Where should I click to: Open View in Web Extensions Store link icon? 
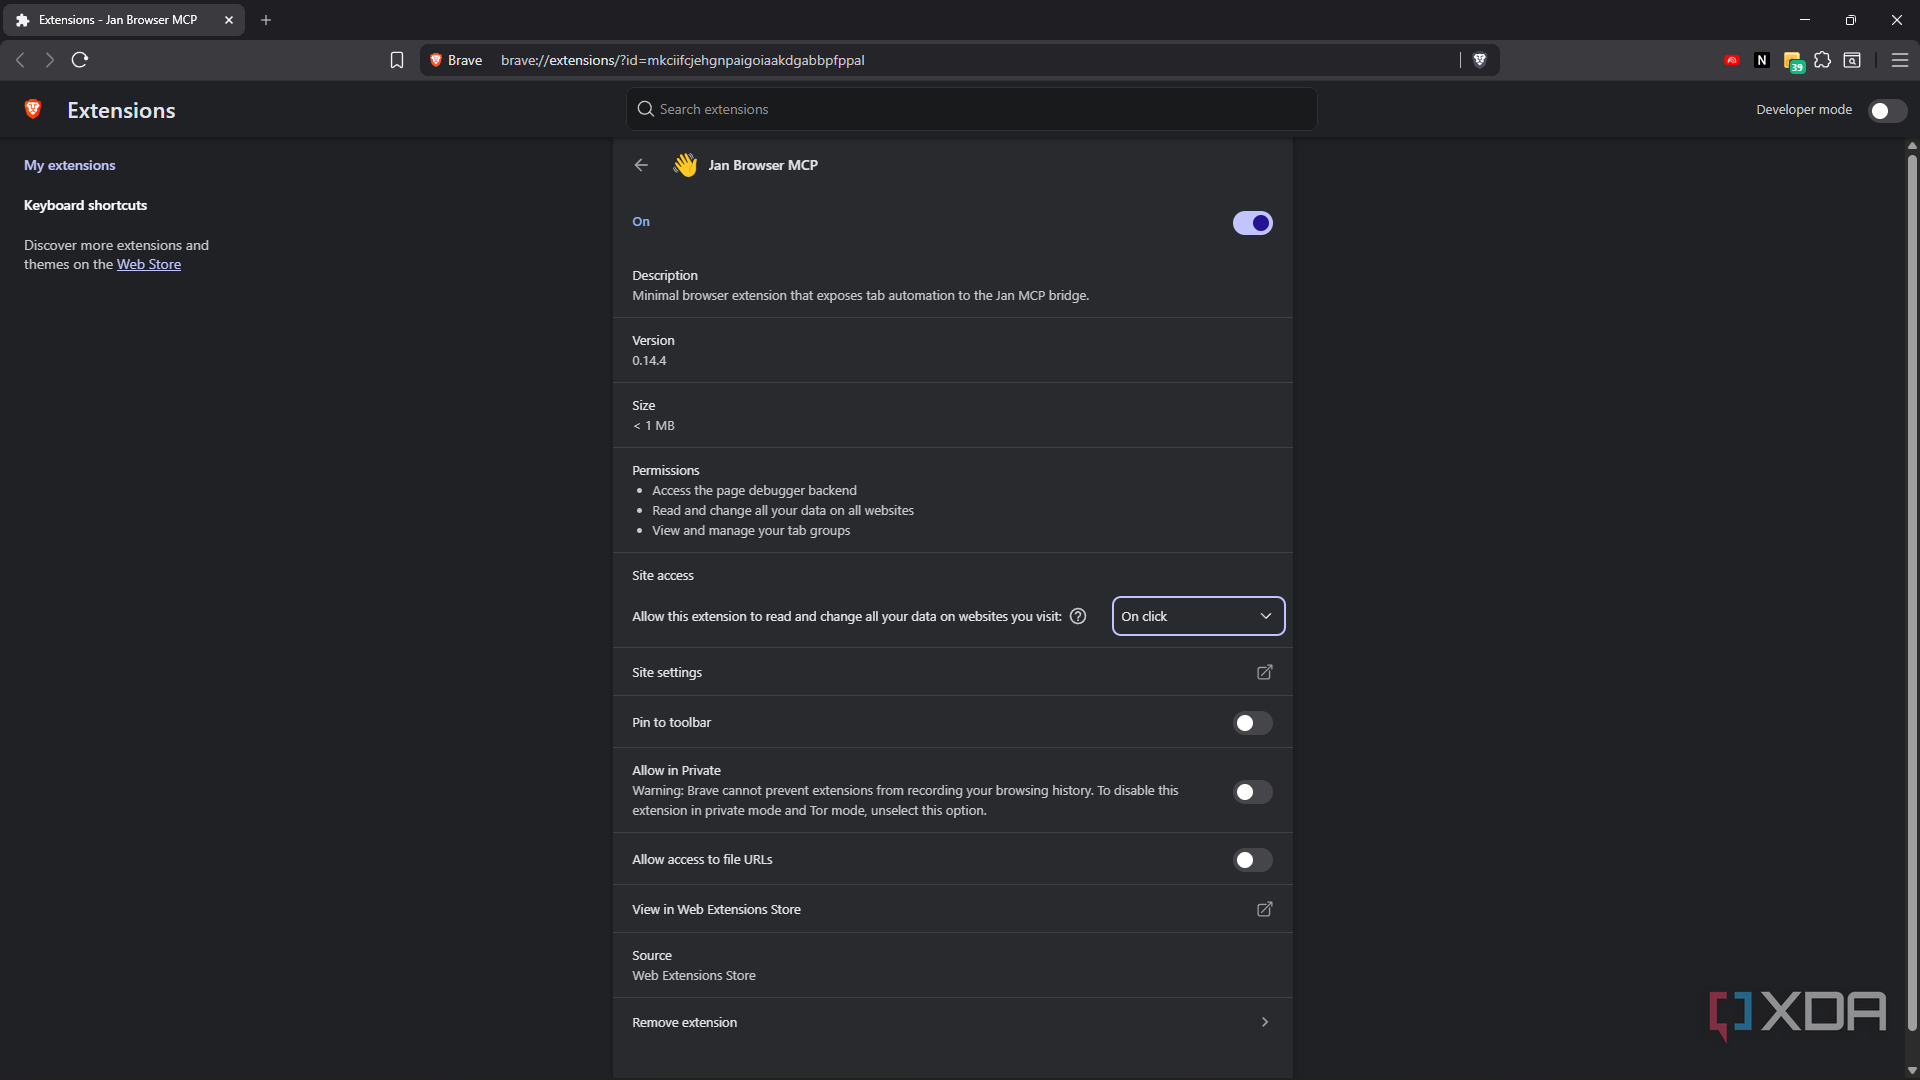1265,909
